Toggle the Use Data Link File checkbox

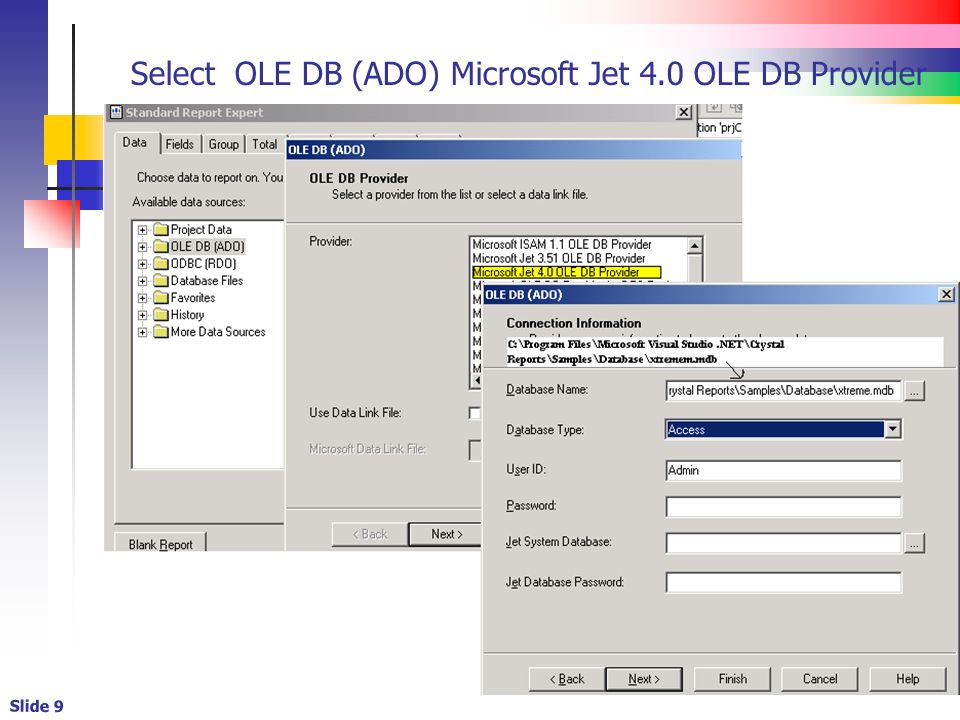[x=475, y=413]
